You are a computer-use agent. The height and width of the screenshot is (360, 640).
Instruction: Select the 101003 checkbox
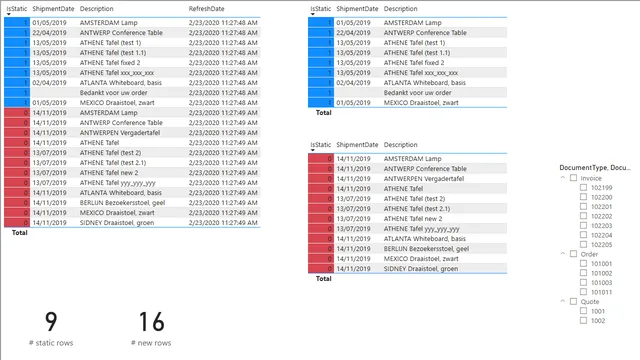coord(583,282)
